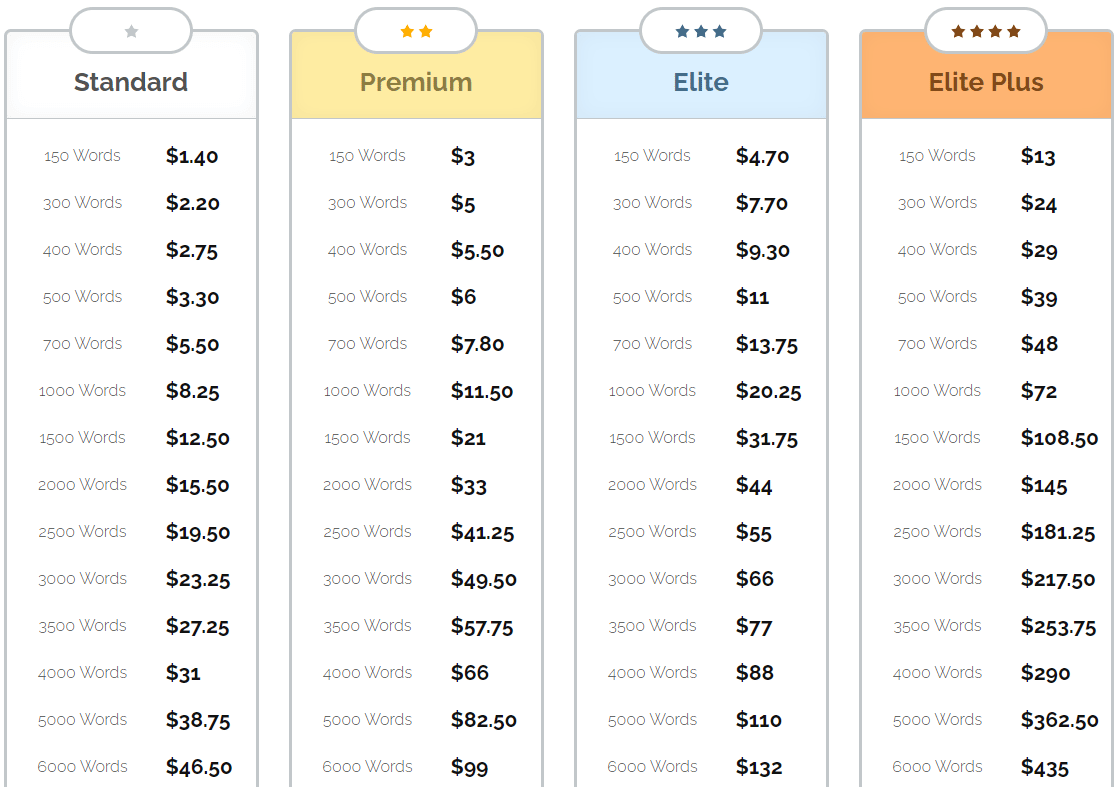Select the $132 Elite price
Image resolution: width=1117 pixels, height=787 pixels.
(x=759, y=767)
